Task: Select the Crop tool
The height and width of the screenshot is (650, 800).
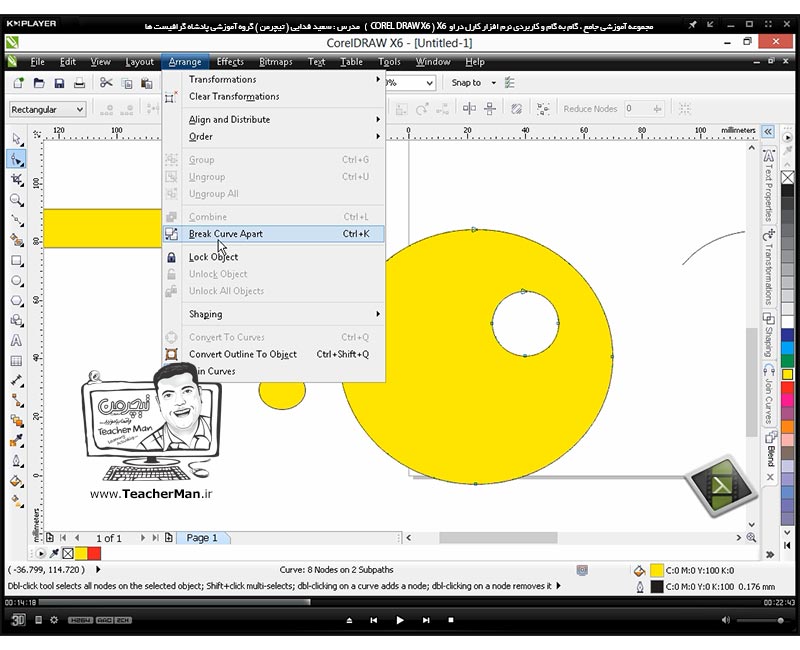Action: pyautogui.click(x=16, y=179)
